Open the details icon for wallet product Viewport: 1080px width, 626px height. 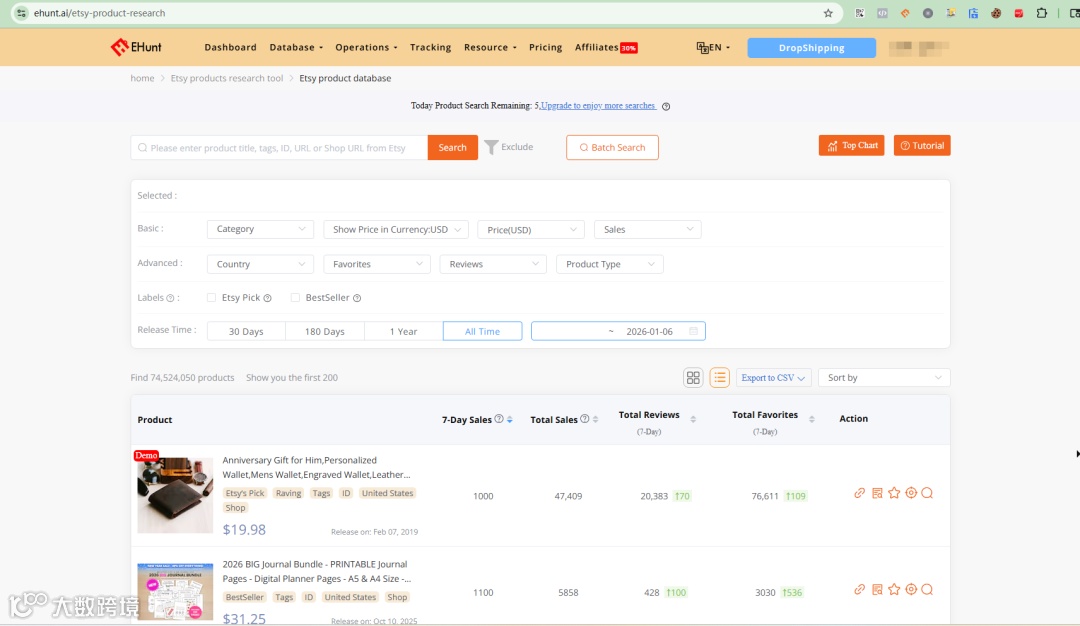click(x=877, y=493)
